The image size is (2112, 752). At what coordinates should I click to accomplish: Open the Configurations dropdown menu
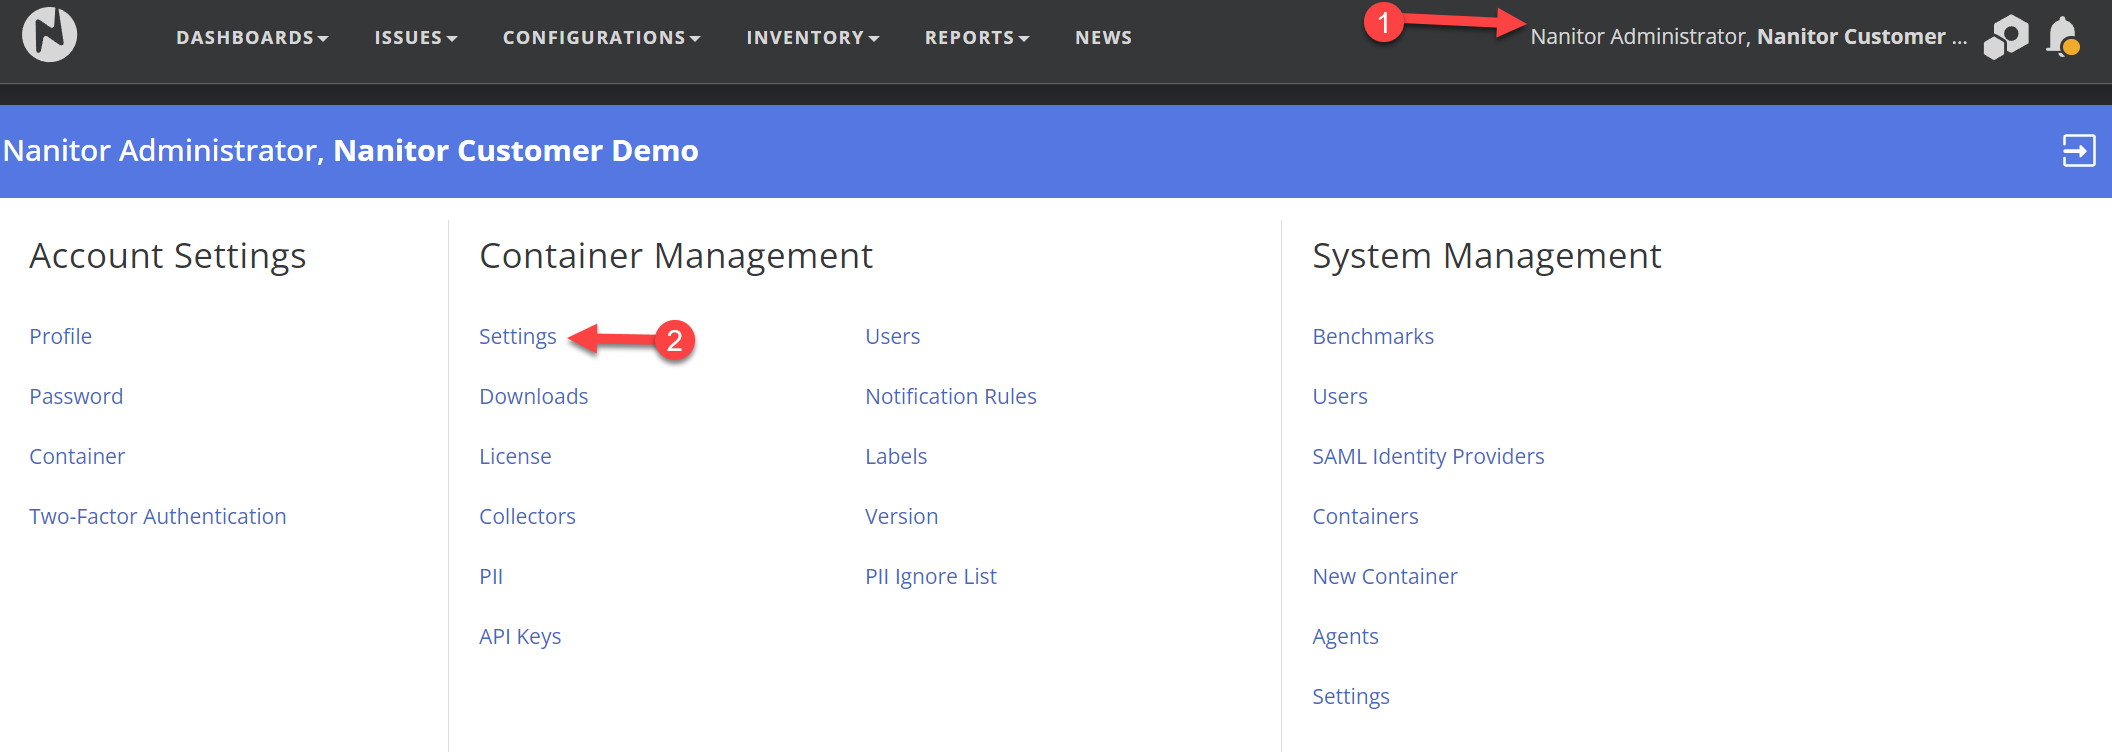(601, 38)
